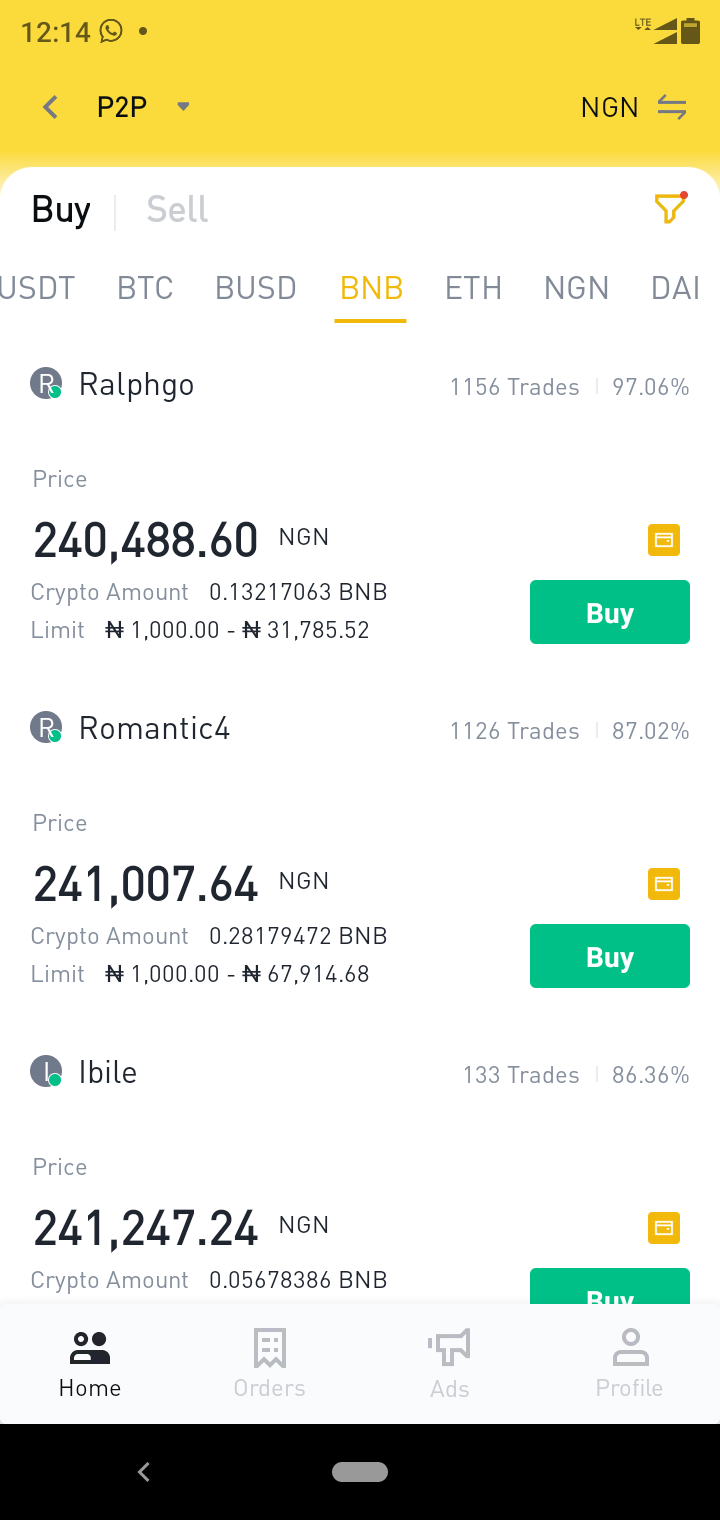The image size is (720, 1520).
Task: Buy BNB from Romantic4
Action: [x=610, y=956]
